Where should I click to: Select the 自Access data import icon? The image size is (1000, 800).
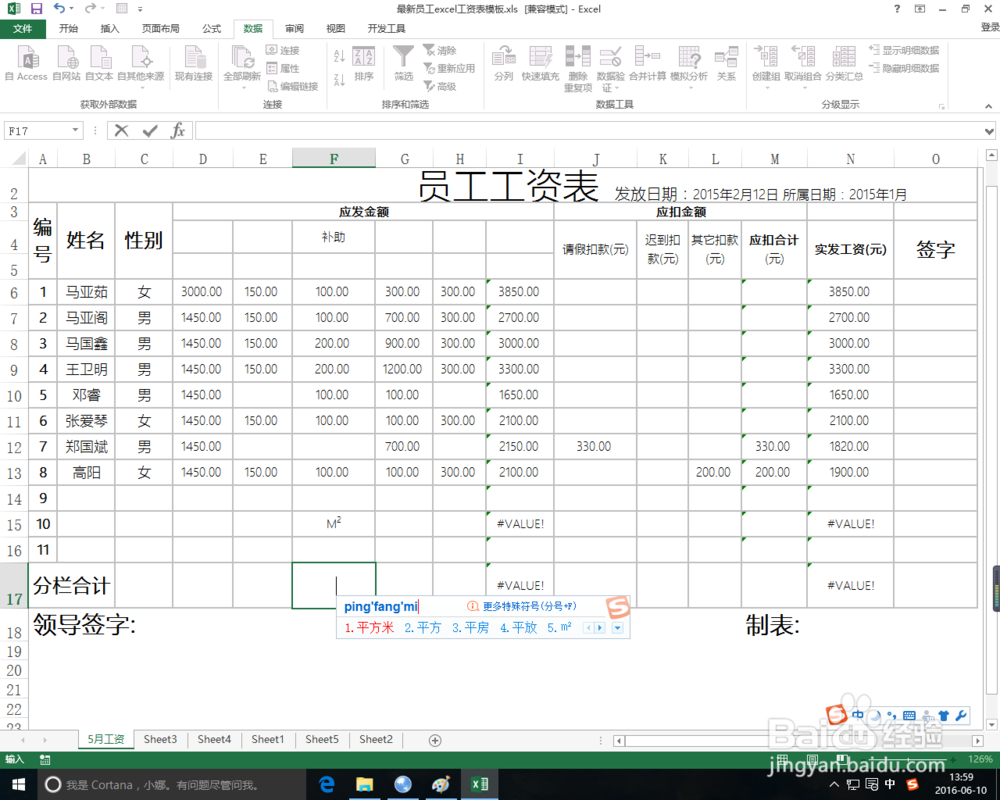tap(25, 62)
